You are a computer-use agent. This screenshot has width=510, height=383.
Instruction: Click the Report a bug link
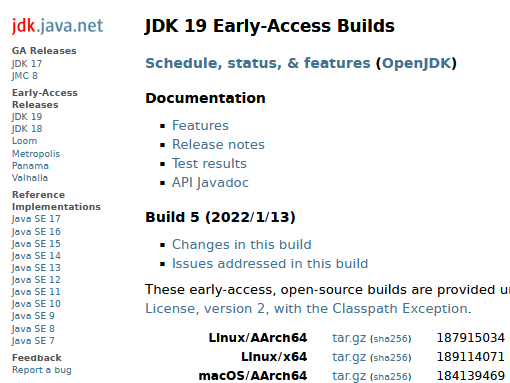click(x=42, y=370)
